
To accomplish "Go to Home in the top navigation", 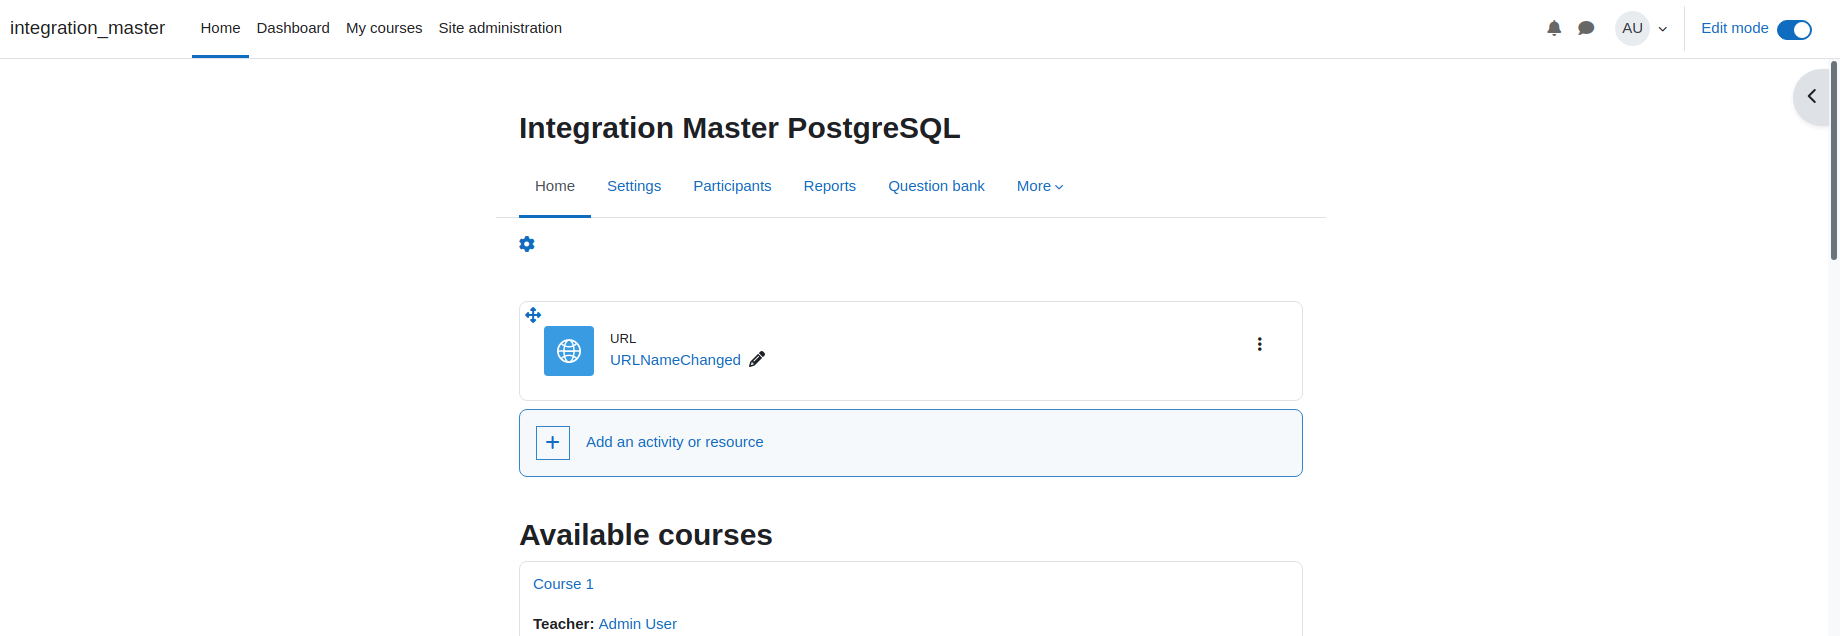I will coord(220,28).
